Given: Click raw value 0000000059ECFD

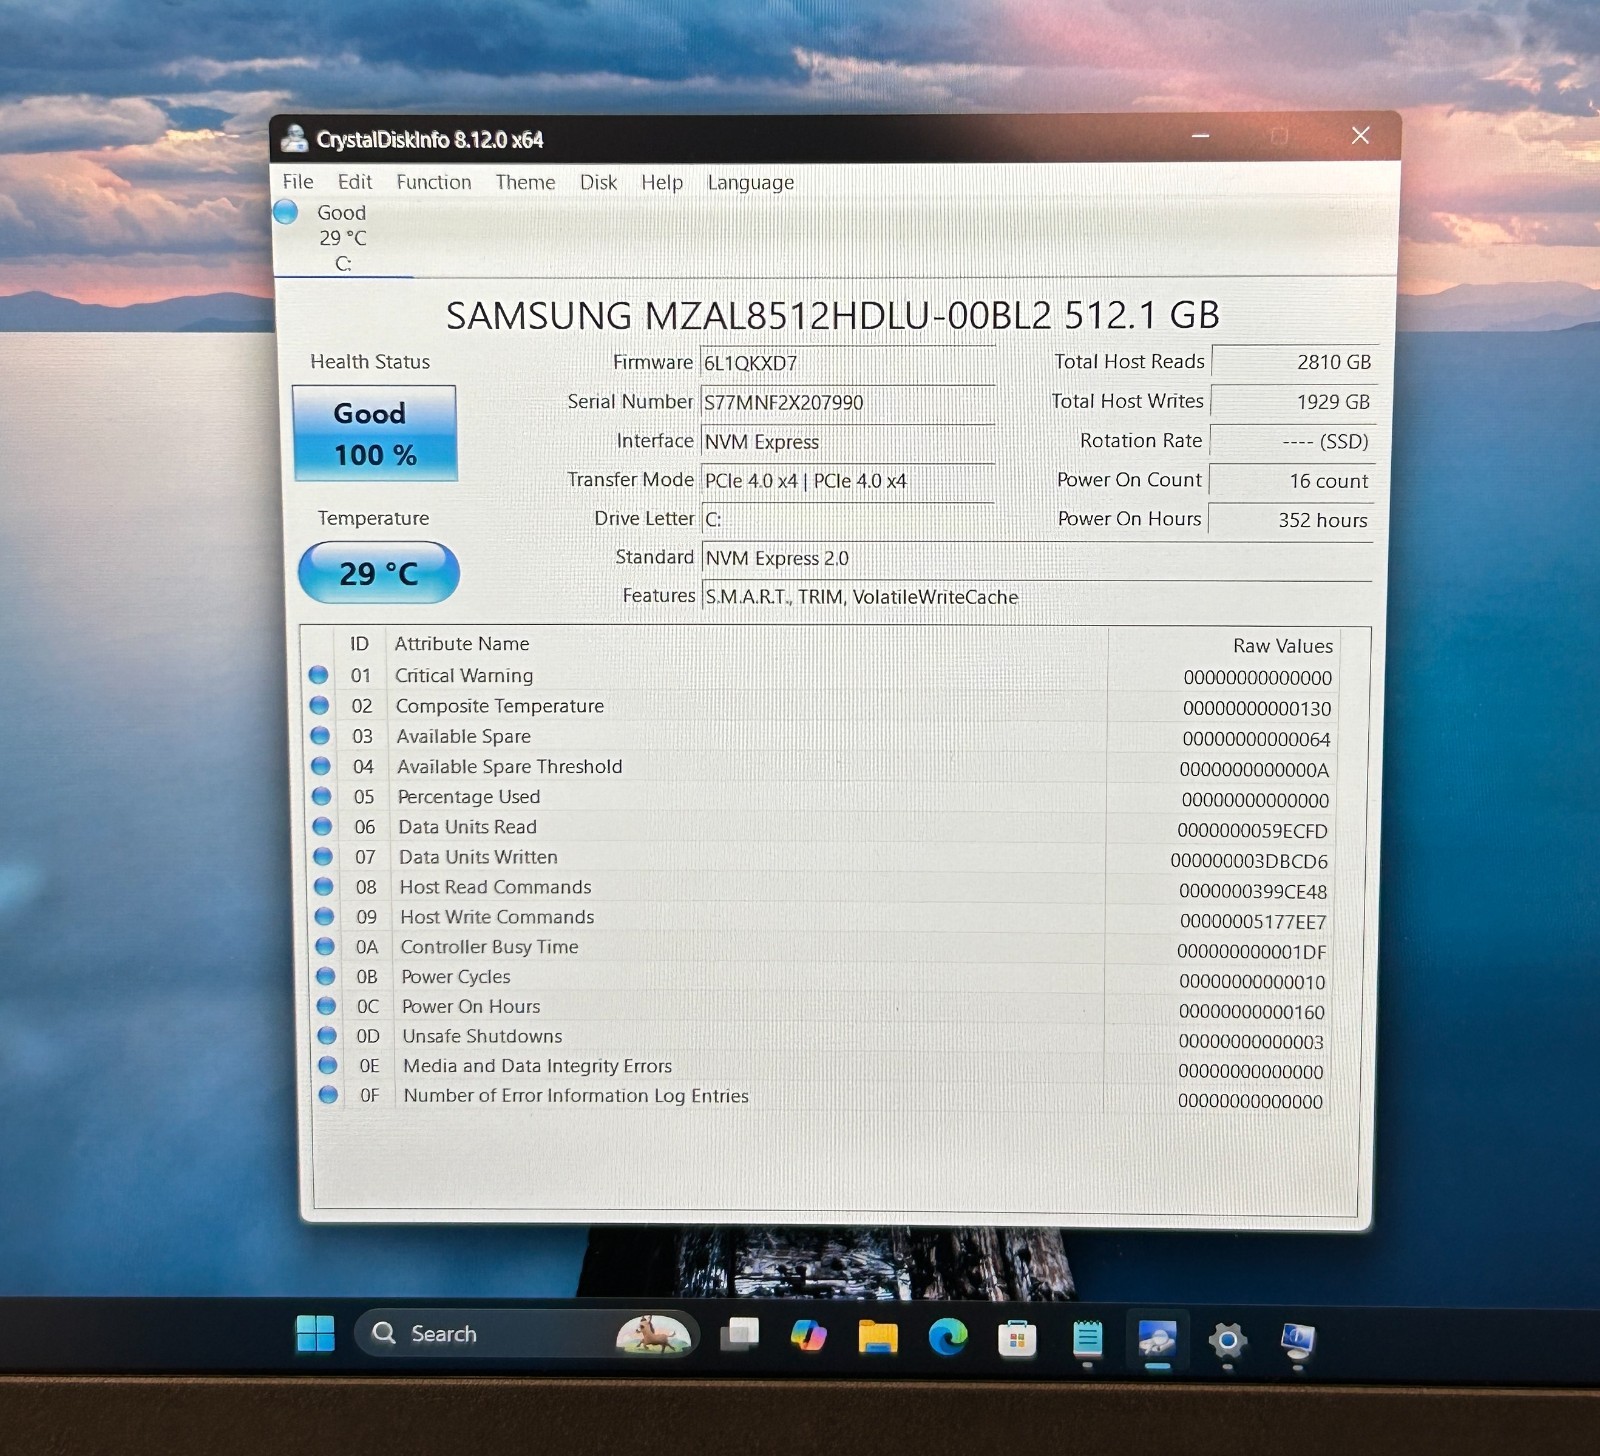Looking at the screenshot, I should [1252, 831].
